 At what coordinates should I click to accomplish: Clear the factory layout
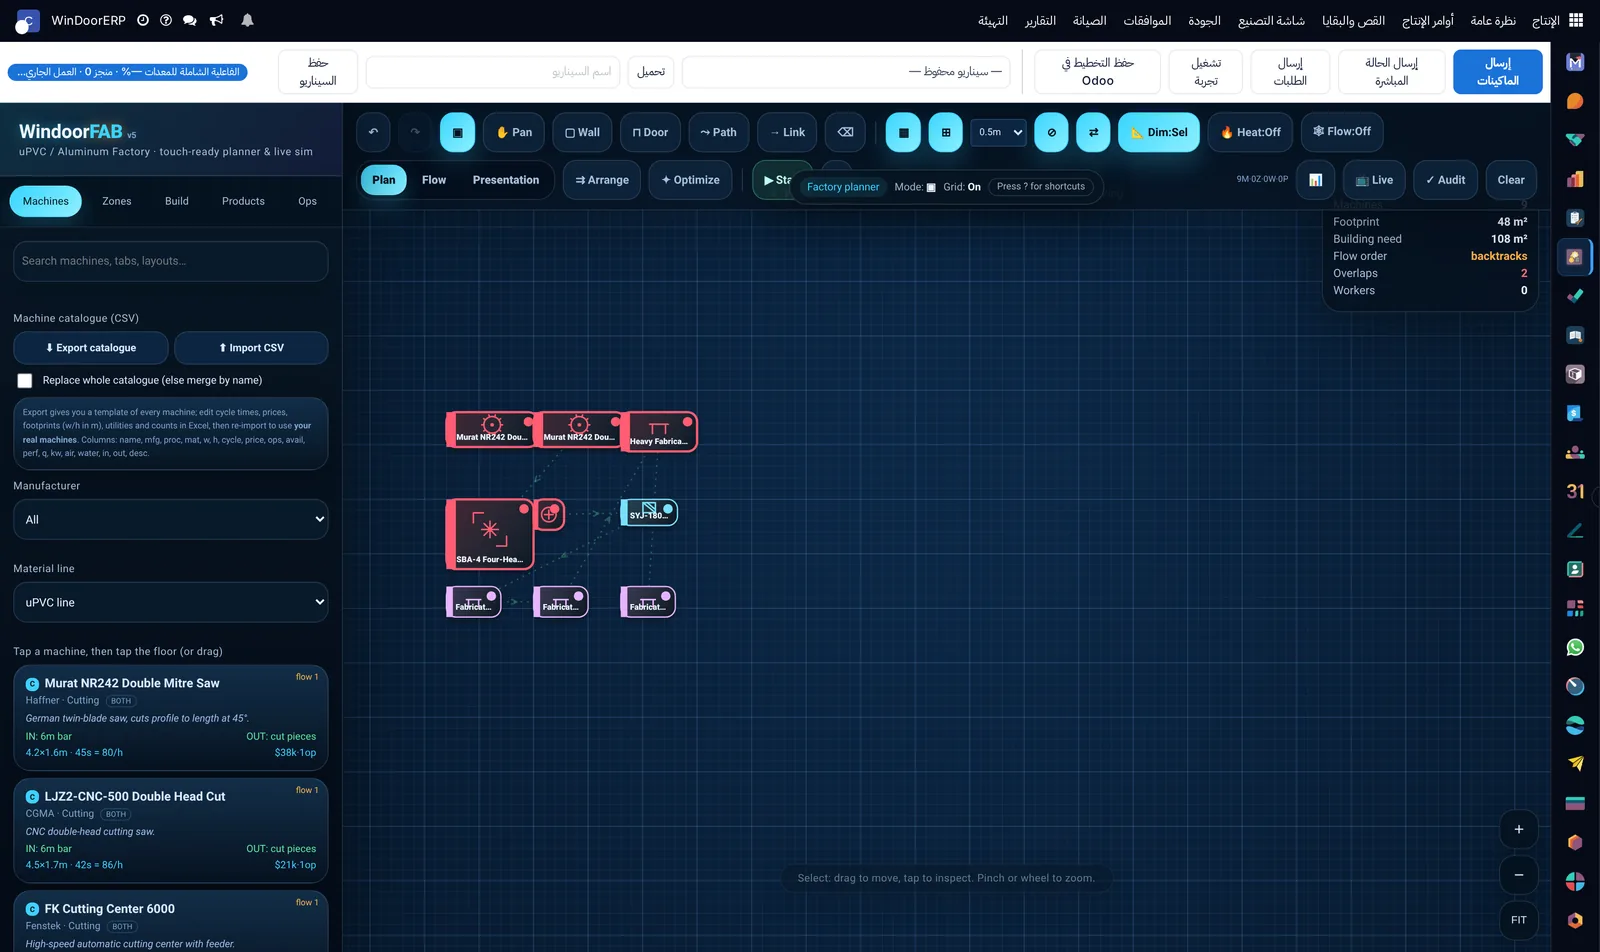1511,180
